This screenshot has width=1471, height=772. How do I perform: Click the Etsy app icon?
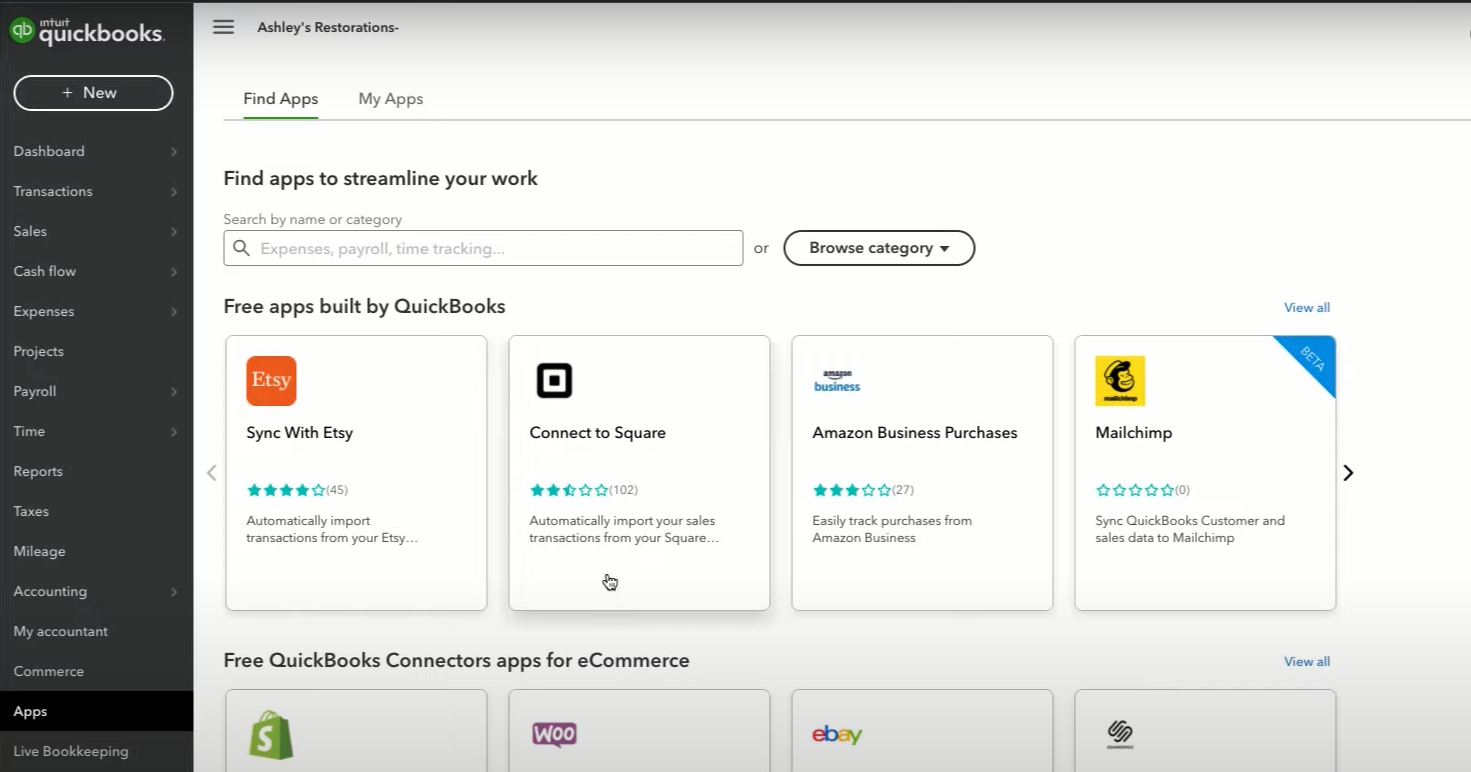click(271, 381)
